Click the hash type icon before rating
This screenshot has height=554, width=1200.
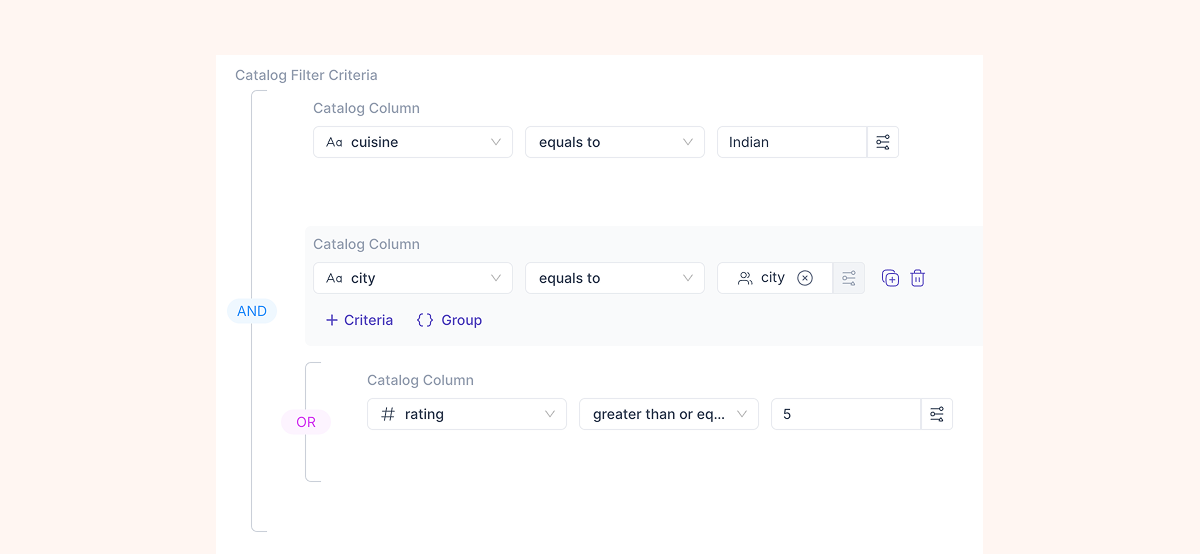pos(388,414)
